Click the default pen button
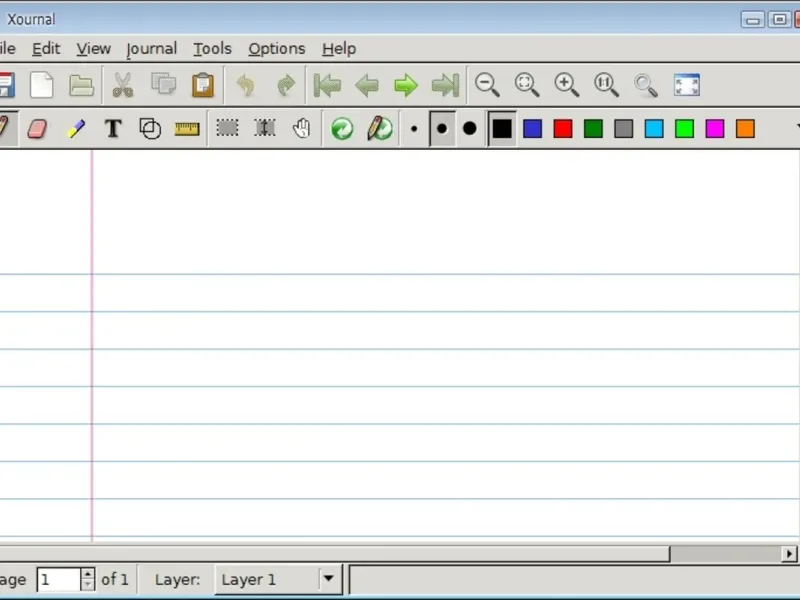 [380, 129]
